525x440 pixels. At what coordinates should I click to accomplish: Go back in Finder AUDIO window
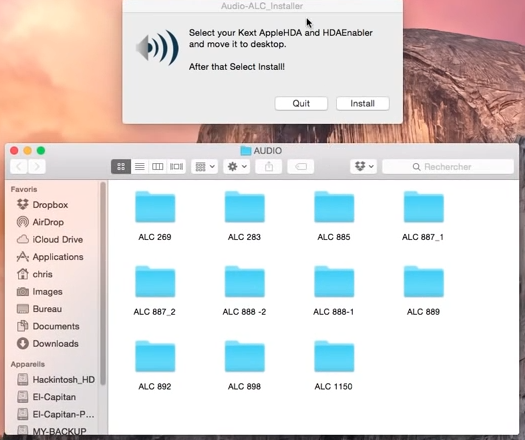coord(19,166)
